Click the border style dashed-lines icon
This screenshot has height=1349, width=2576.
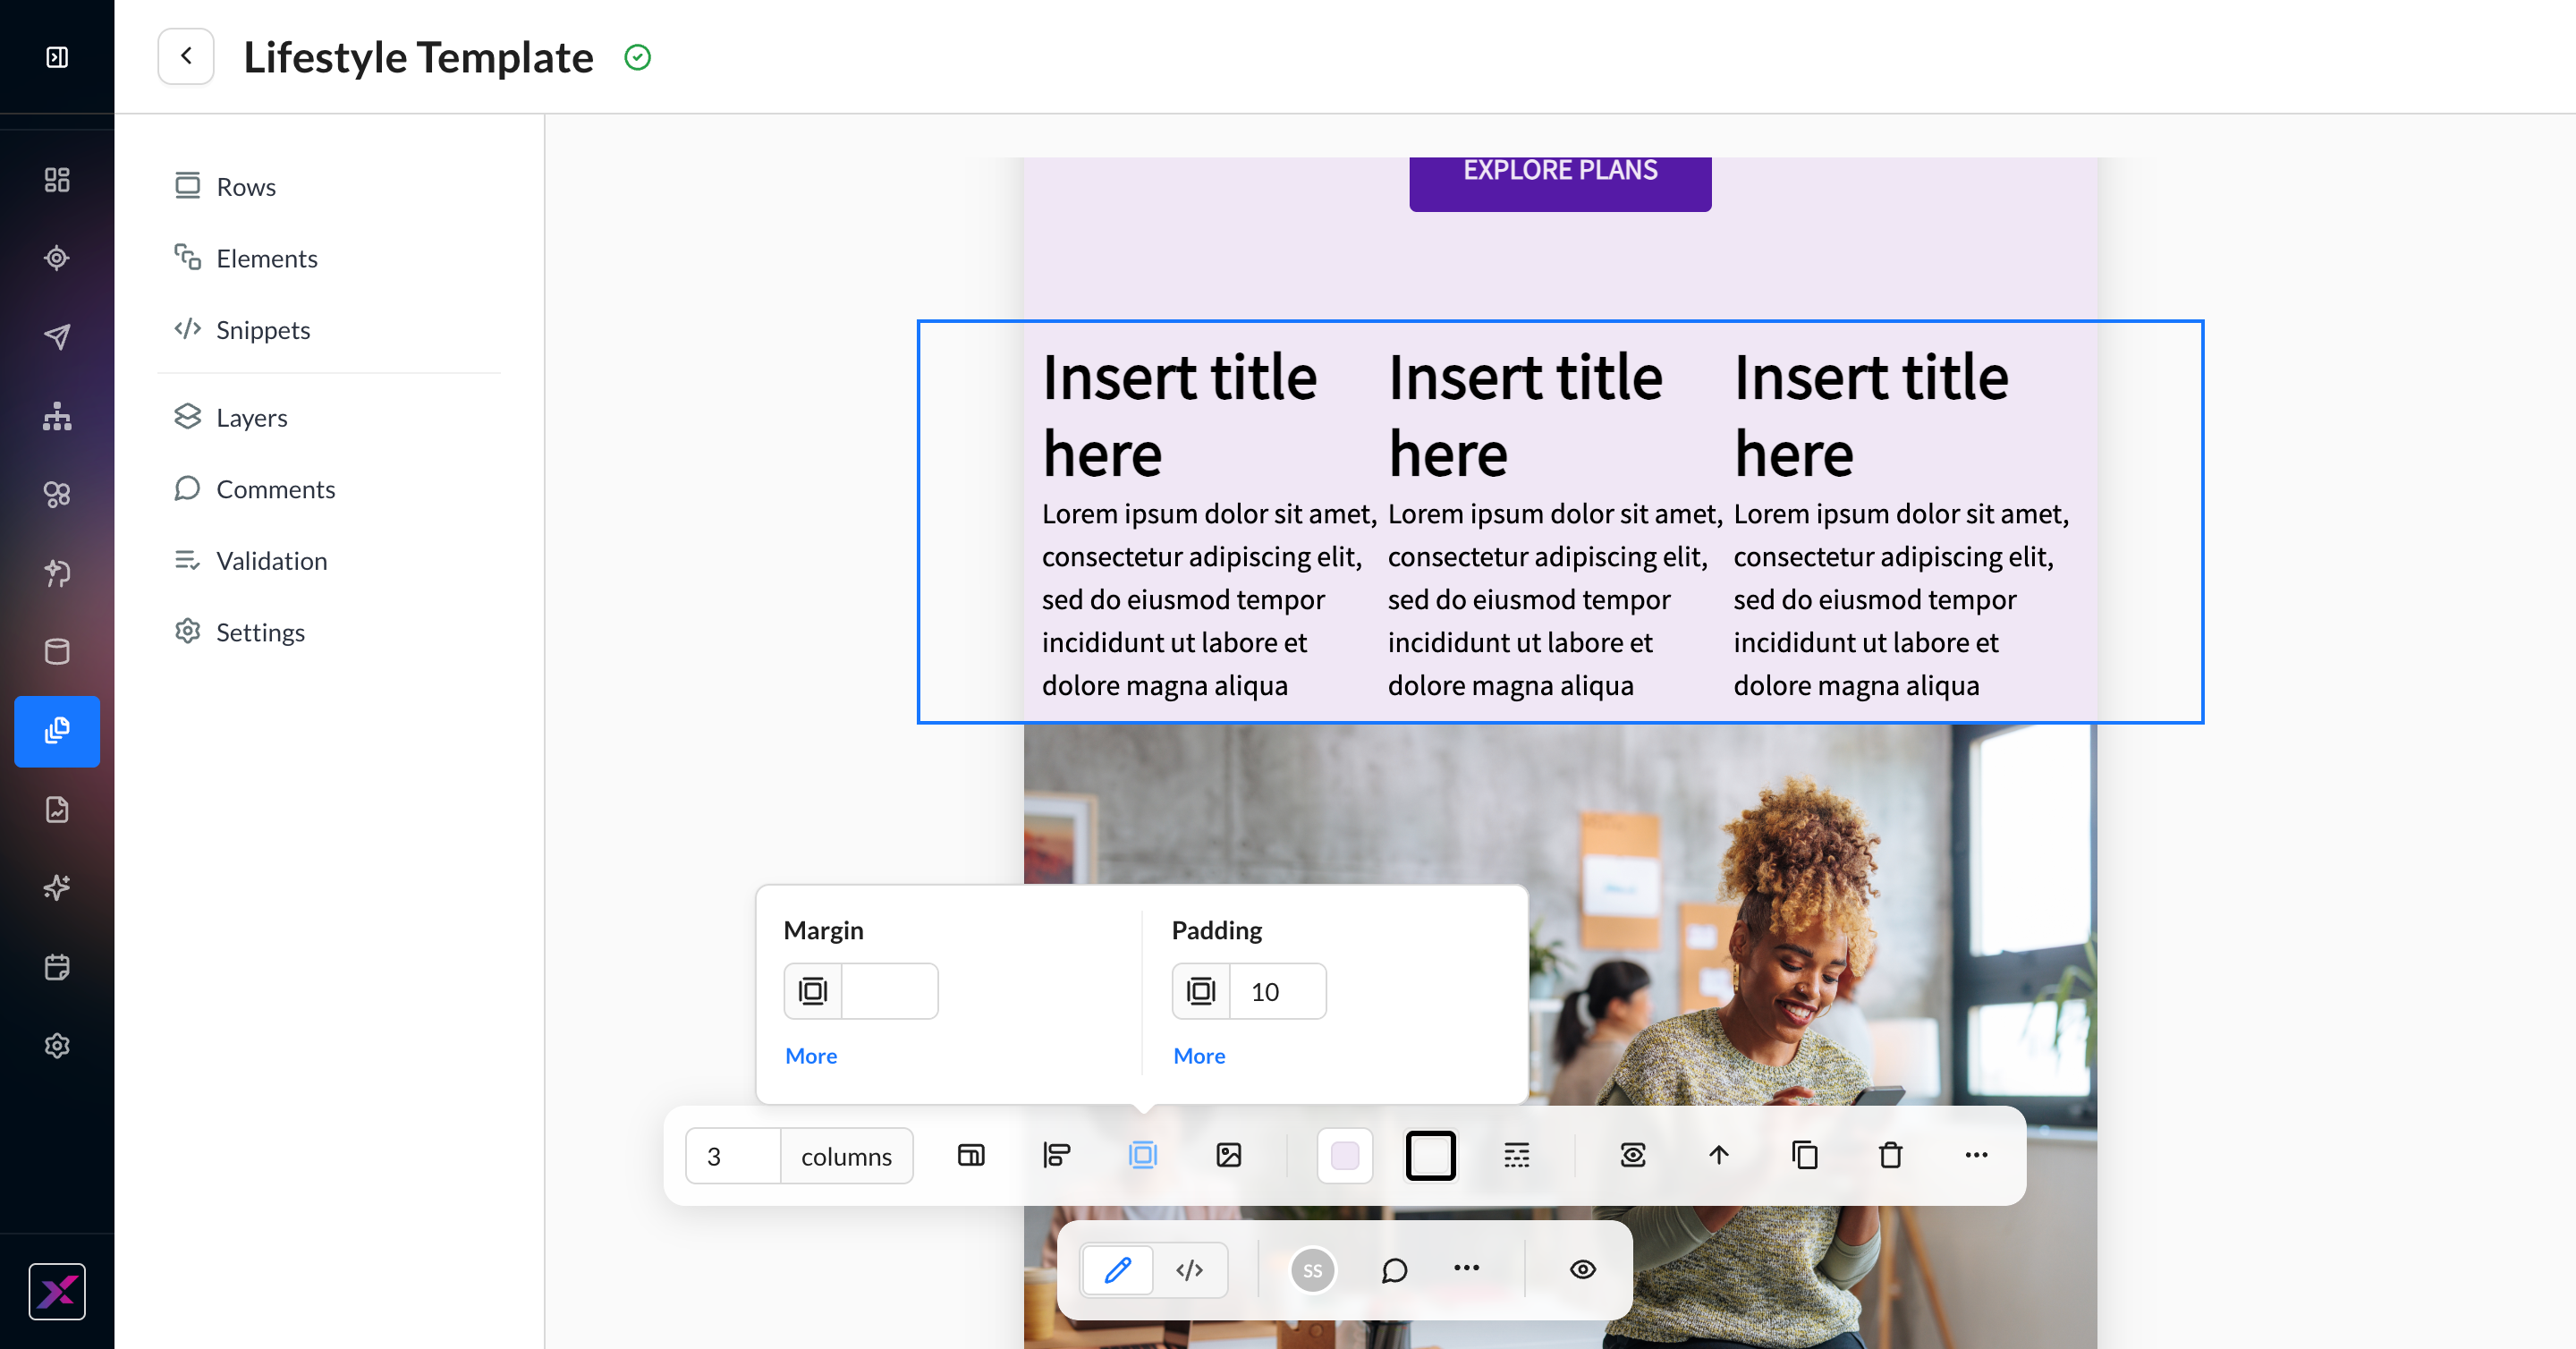[1517, 1156]
